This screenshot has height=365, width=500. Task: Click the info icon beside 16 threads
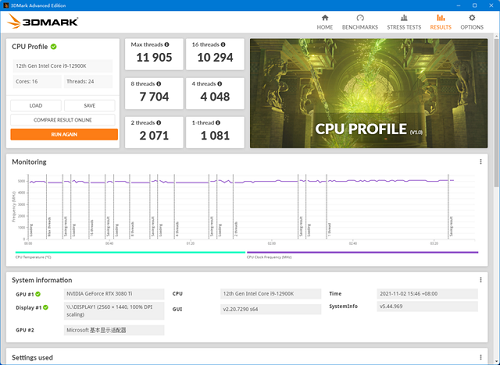click(223, 44)
